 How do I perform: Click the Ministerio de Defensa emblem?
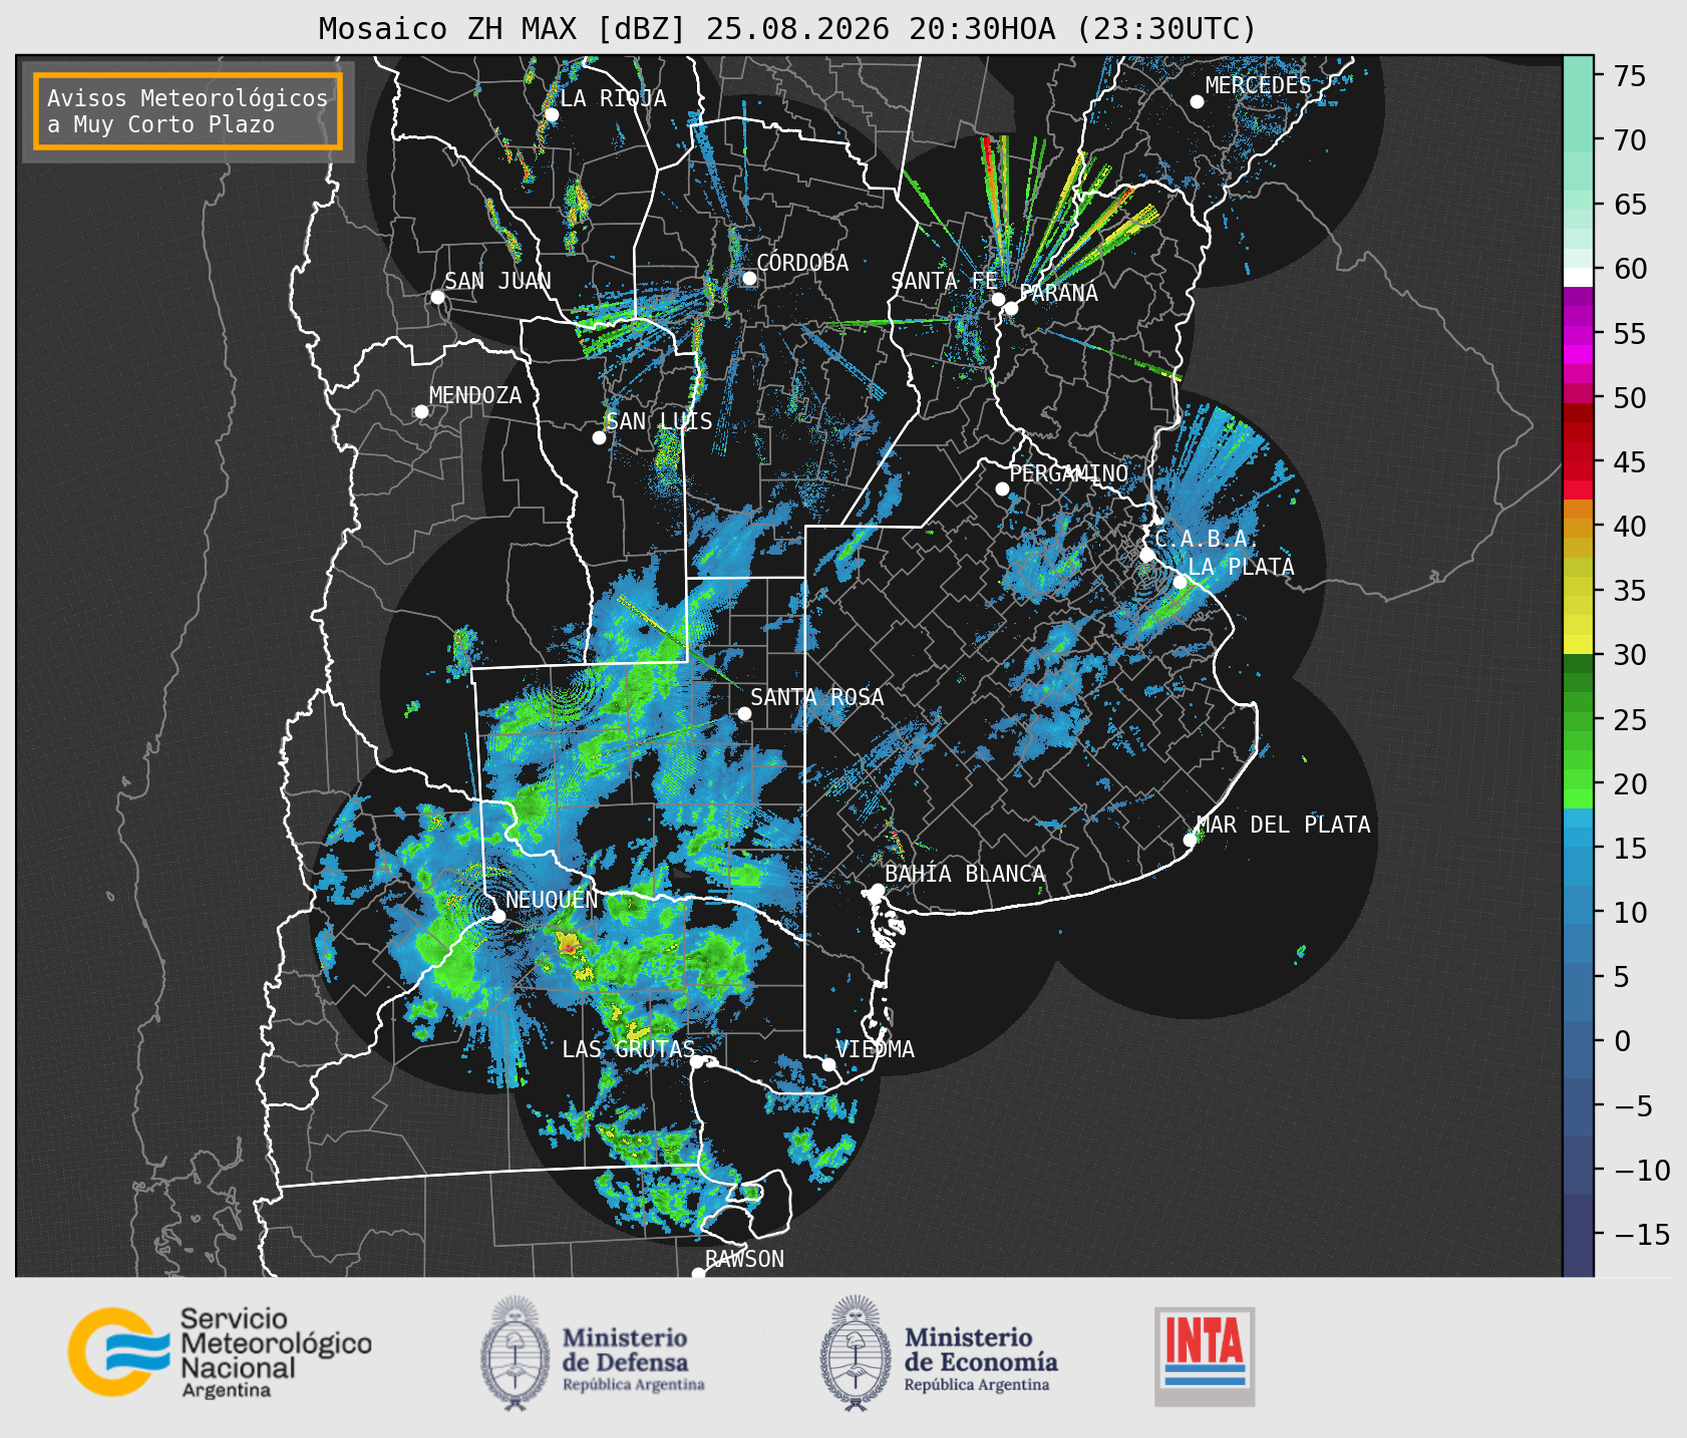coord(515,1353)
